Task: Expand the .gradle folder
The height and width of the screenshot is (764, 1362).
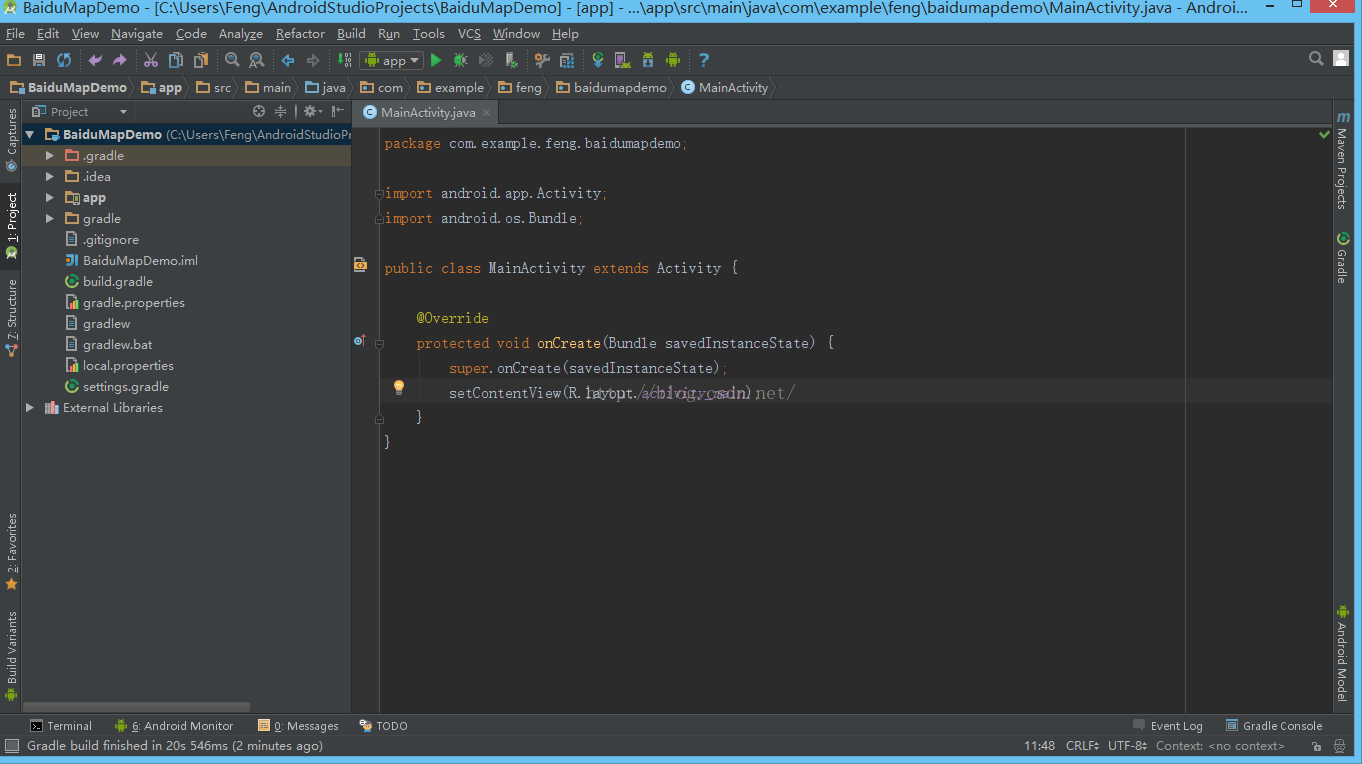Action: click(x=49, y=156)
